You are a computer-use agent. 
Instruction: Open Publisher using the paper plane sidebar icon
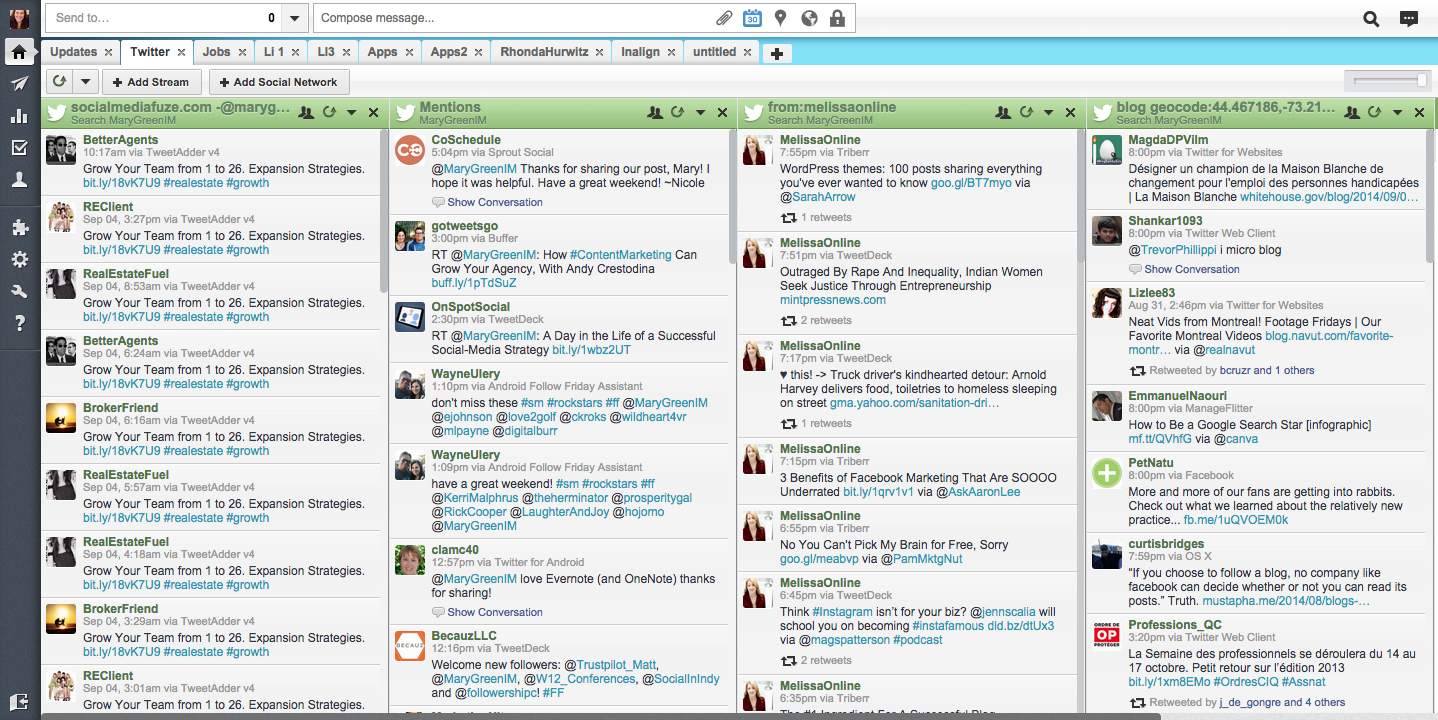click(x=19, y=84)
